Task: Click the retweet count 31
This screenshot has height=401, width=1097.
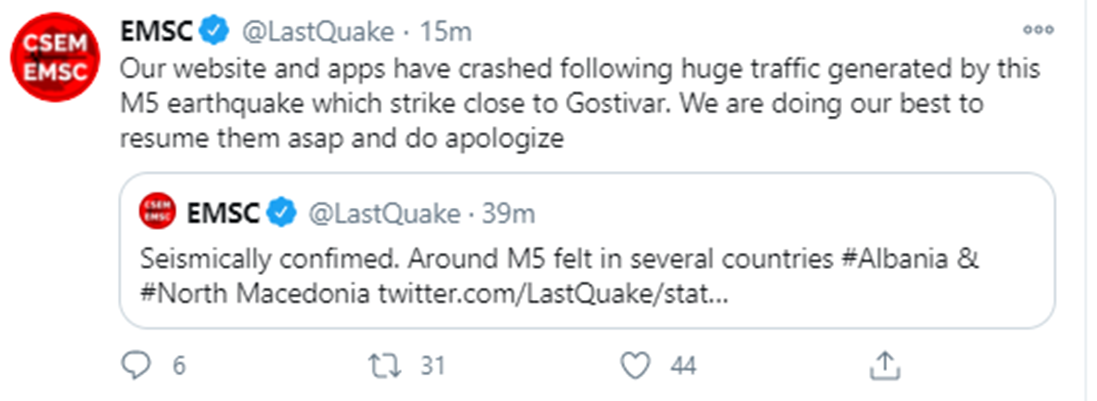Action: (x=432, y=366)
